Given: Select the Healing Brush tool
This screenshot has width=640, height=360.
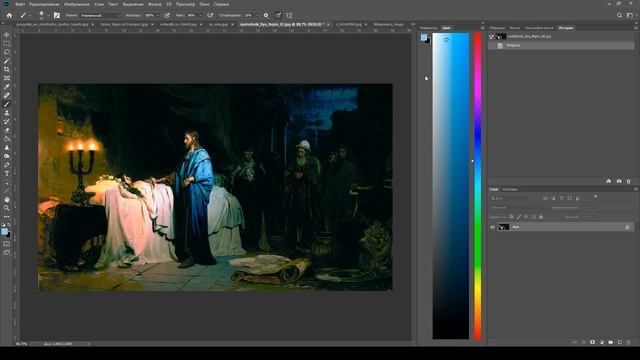Looking at the screenshot, I should (7, 95).
